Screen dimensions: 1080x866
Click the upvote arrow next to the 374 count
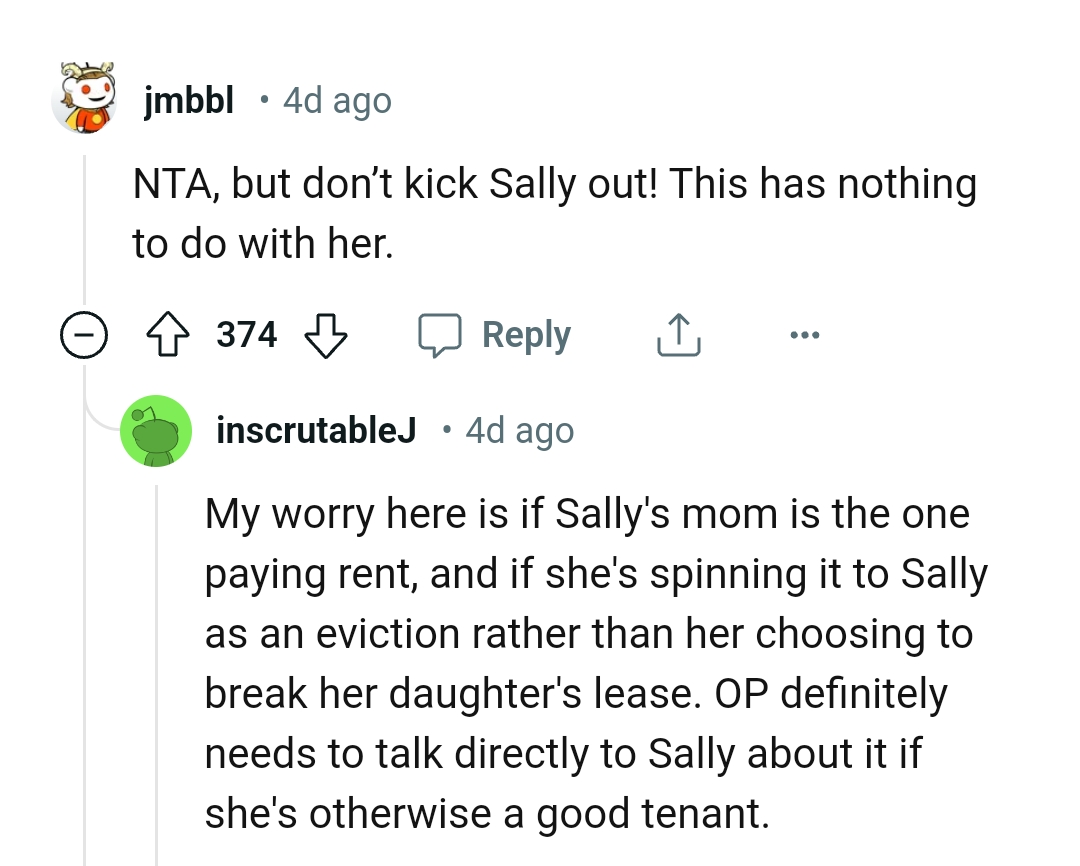point(168,335)
